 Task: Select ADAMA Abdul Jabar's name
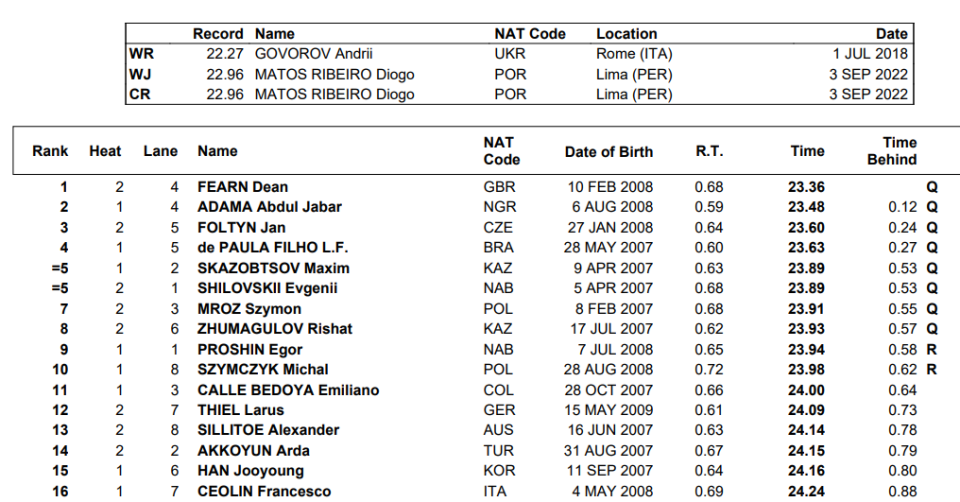[x=269, y=207]
